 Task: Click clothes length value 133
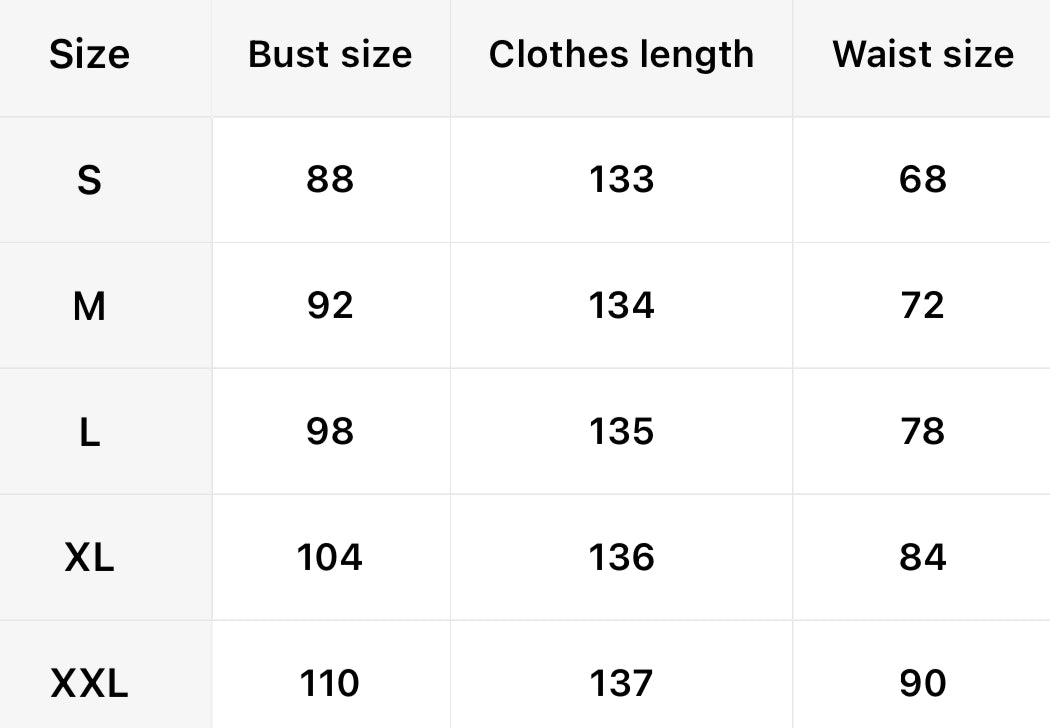pos(621,180)
